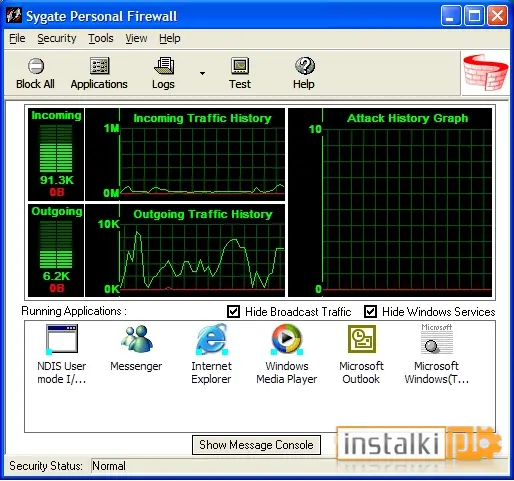Click Show Message Console button

coord(256,445)
